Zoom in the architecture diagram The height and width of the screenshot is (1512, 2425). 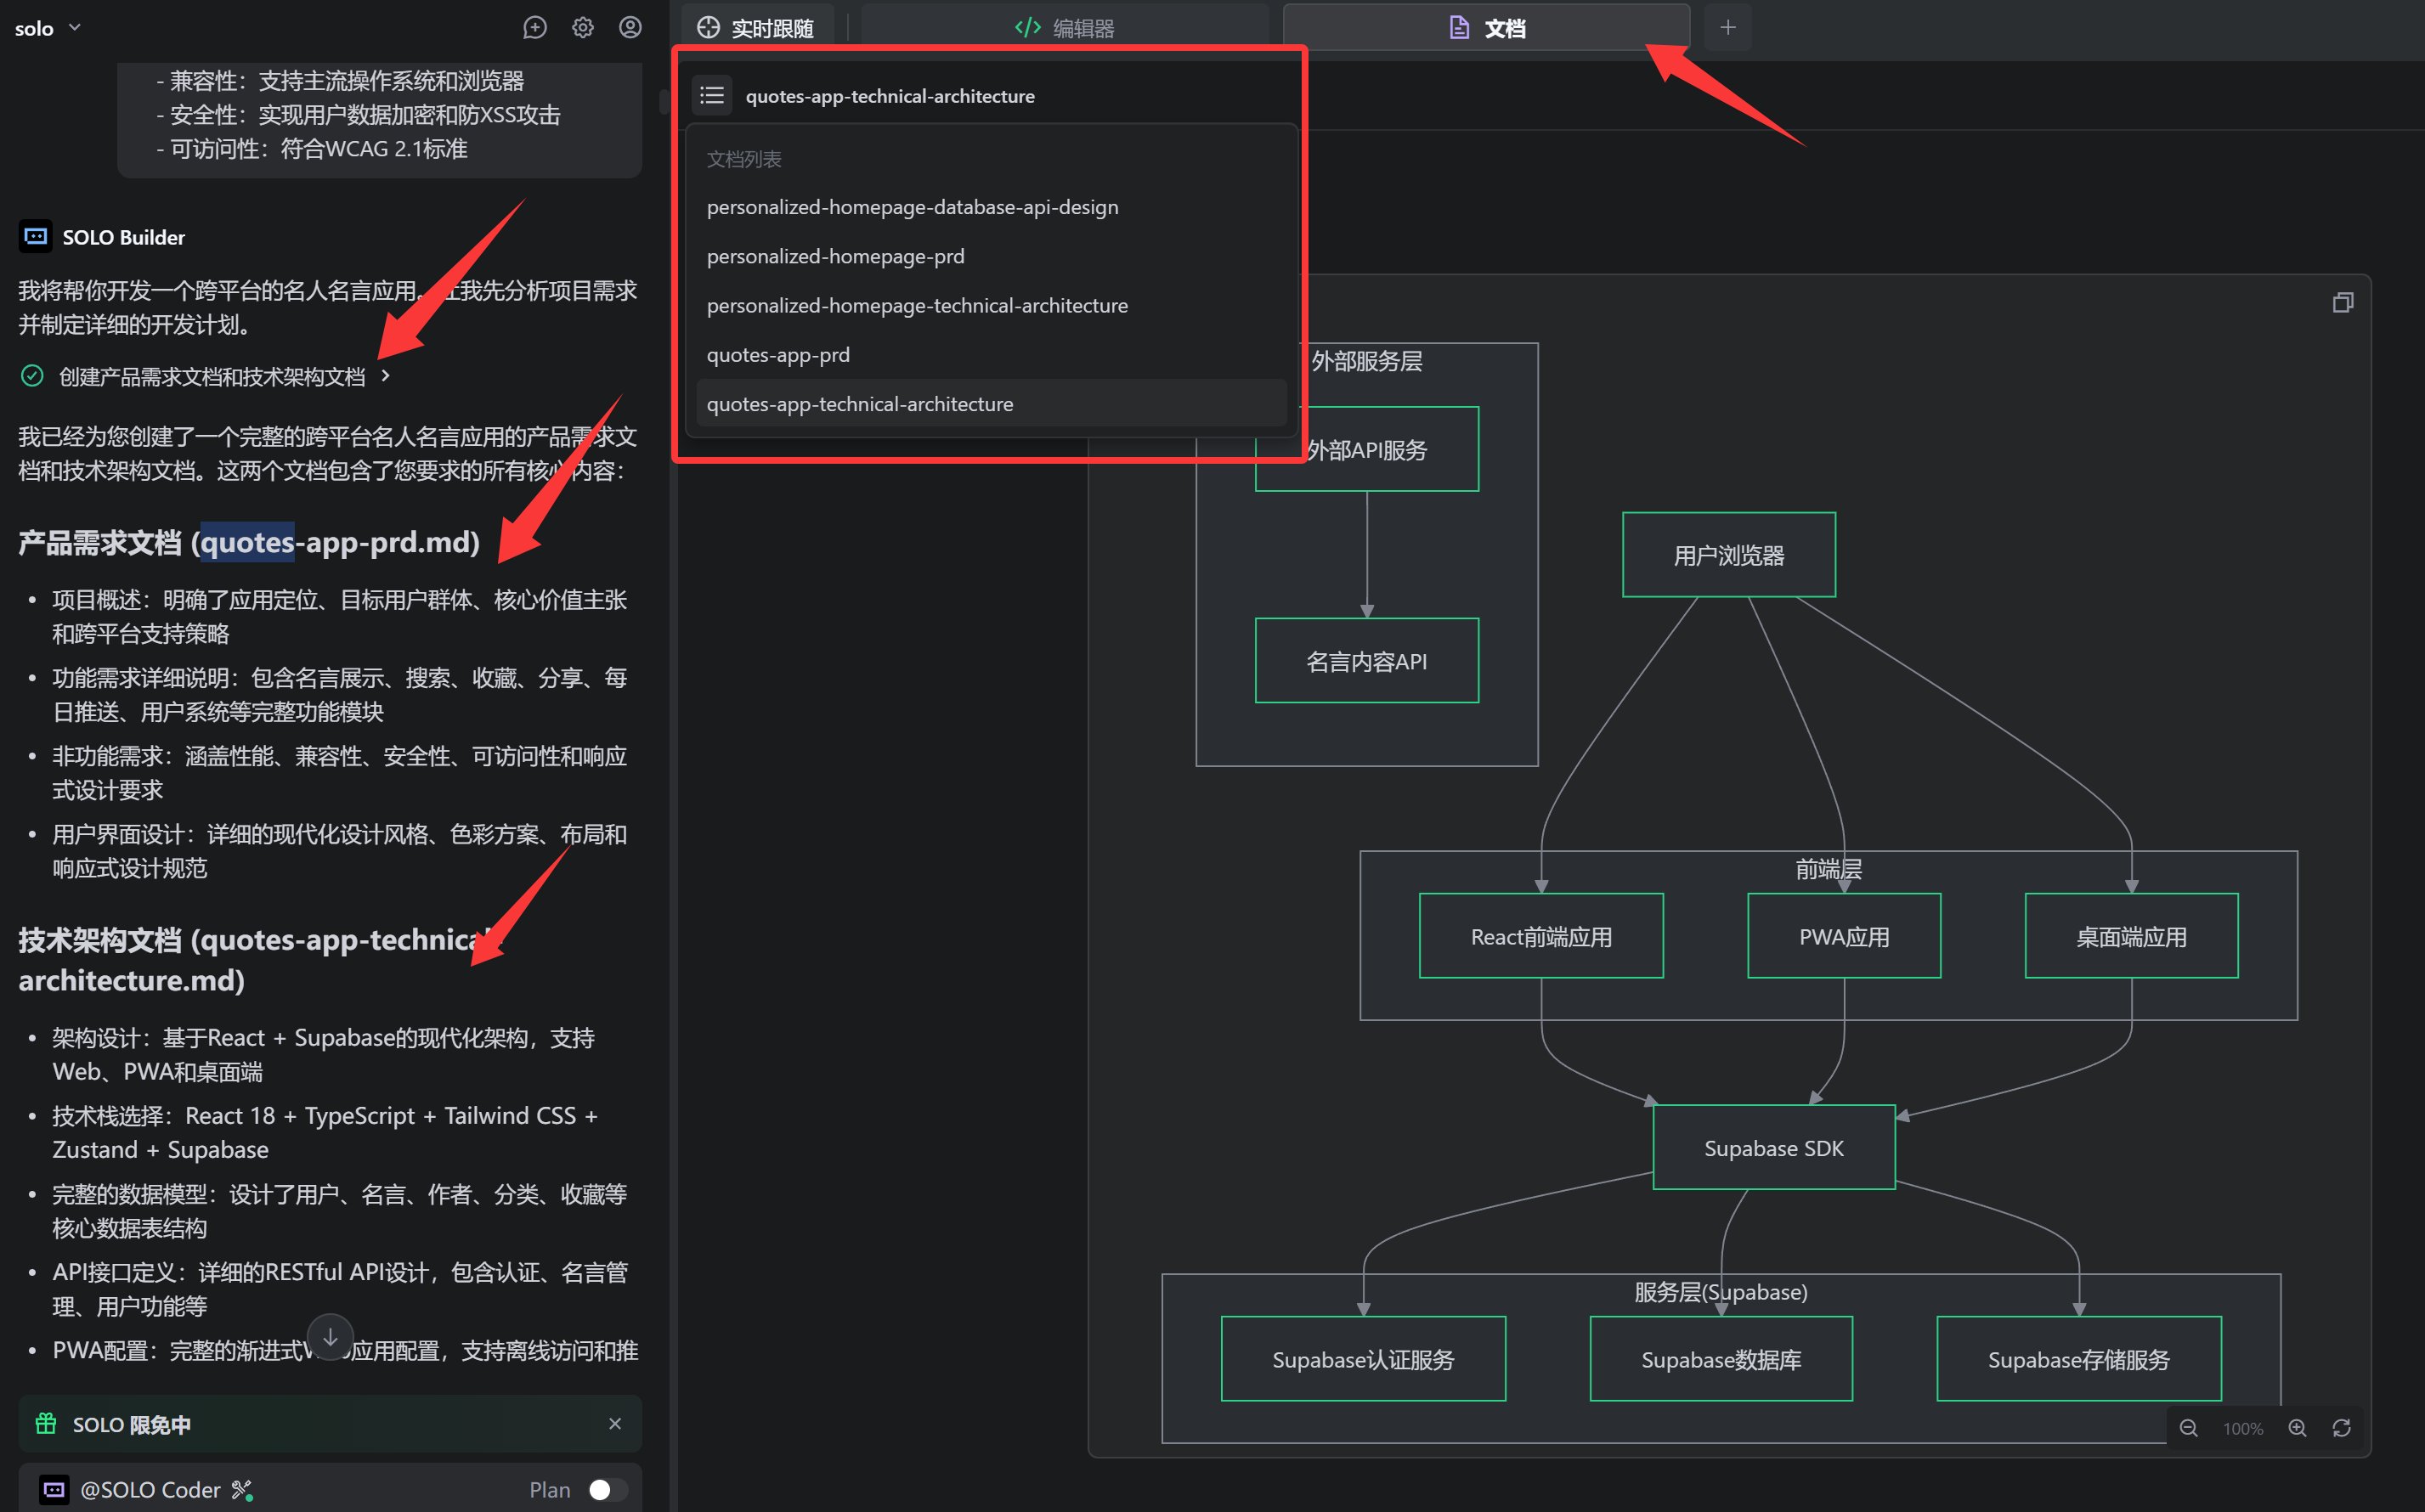pyautogui.click(x=2297, y=1428)
